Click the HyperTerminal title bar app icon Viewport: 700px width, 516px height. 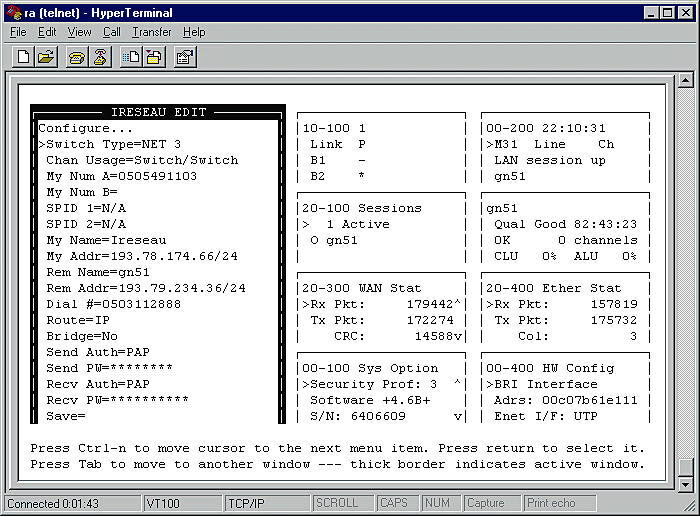point(14,12)
